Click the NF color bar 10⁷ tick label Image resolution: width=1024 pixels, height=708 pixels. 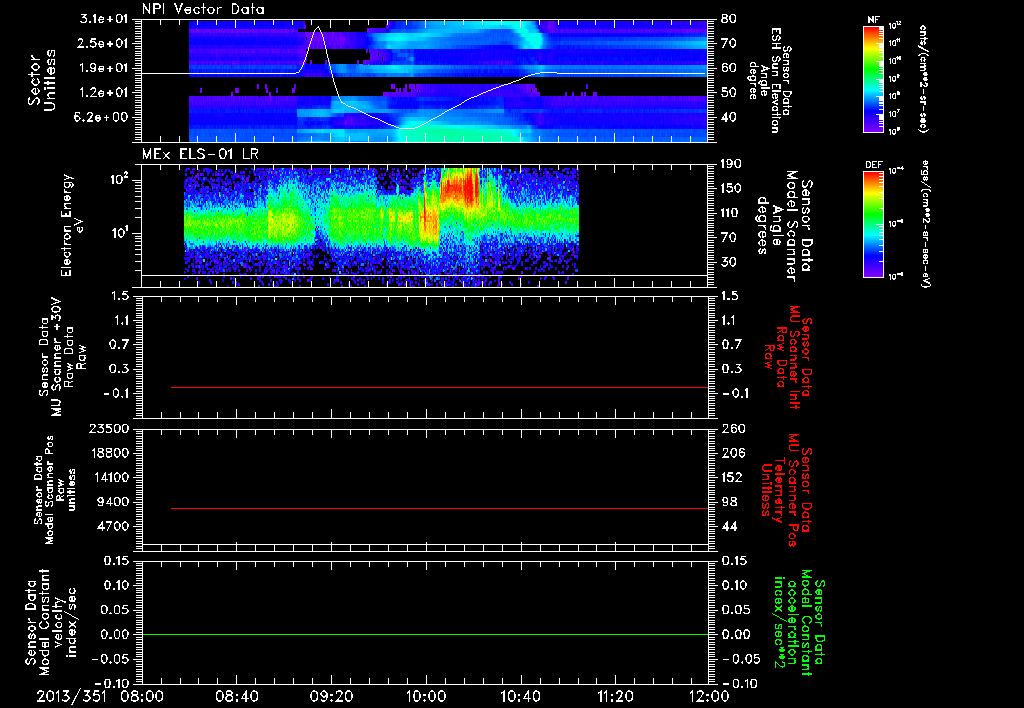[895, 114]
